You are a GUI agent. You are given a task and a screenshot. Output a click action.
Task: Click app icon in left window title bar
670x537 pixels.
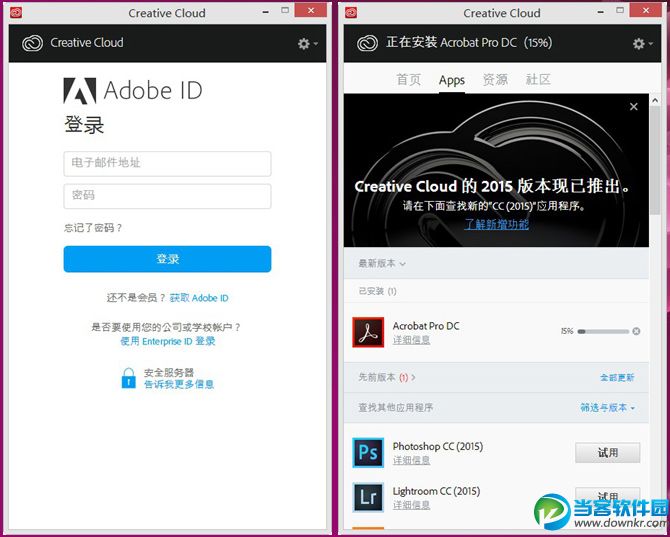16,13
